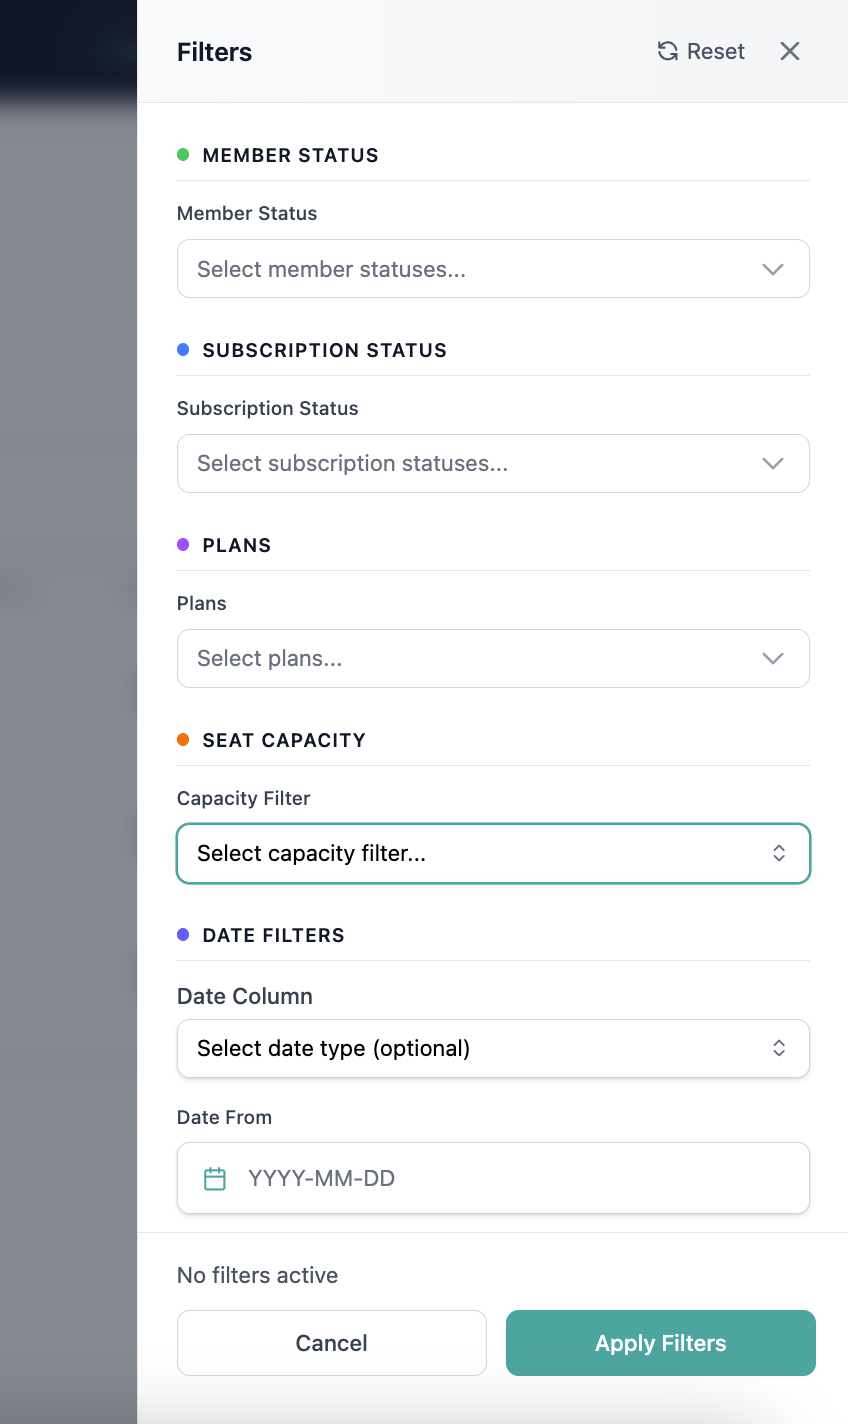Screen dimensions: 848x1424
Task: Click the Reset refresh icon
Action: (667, 51)
